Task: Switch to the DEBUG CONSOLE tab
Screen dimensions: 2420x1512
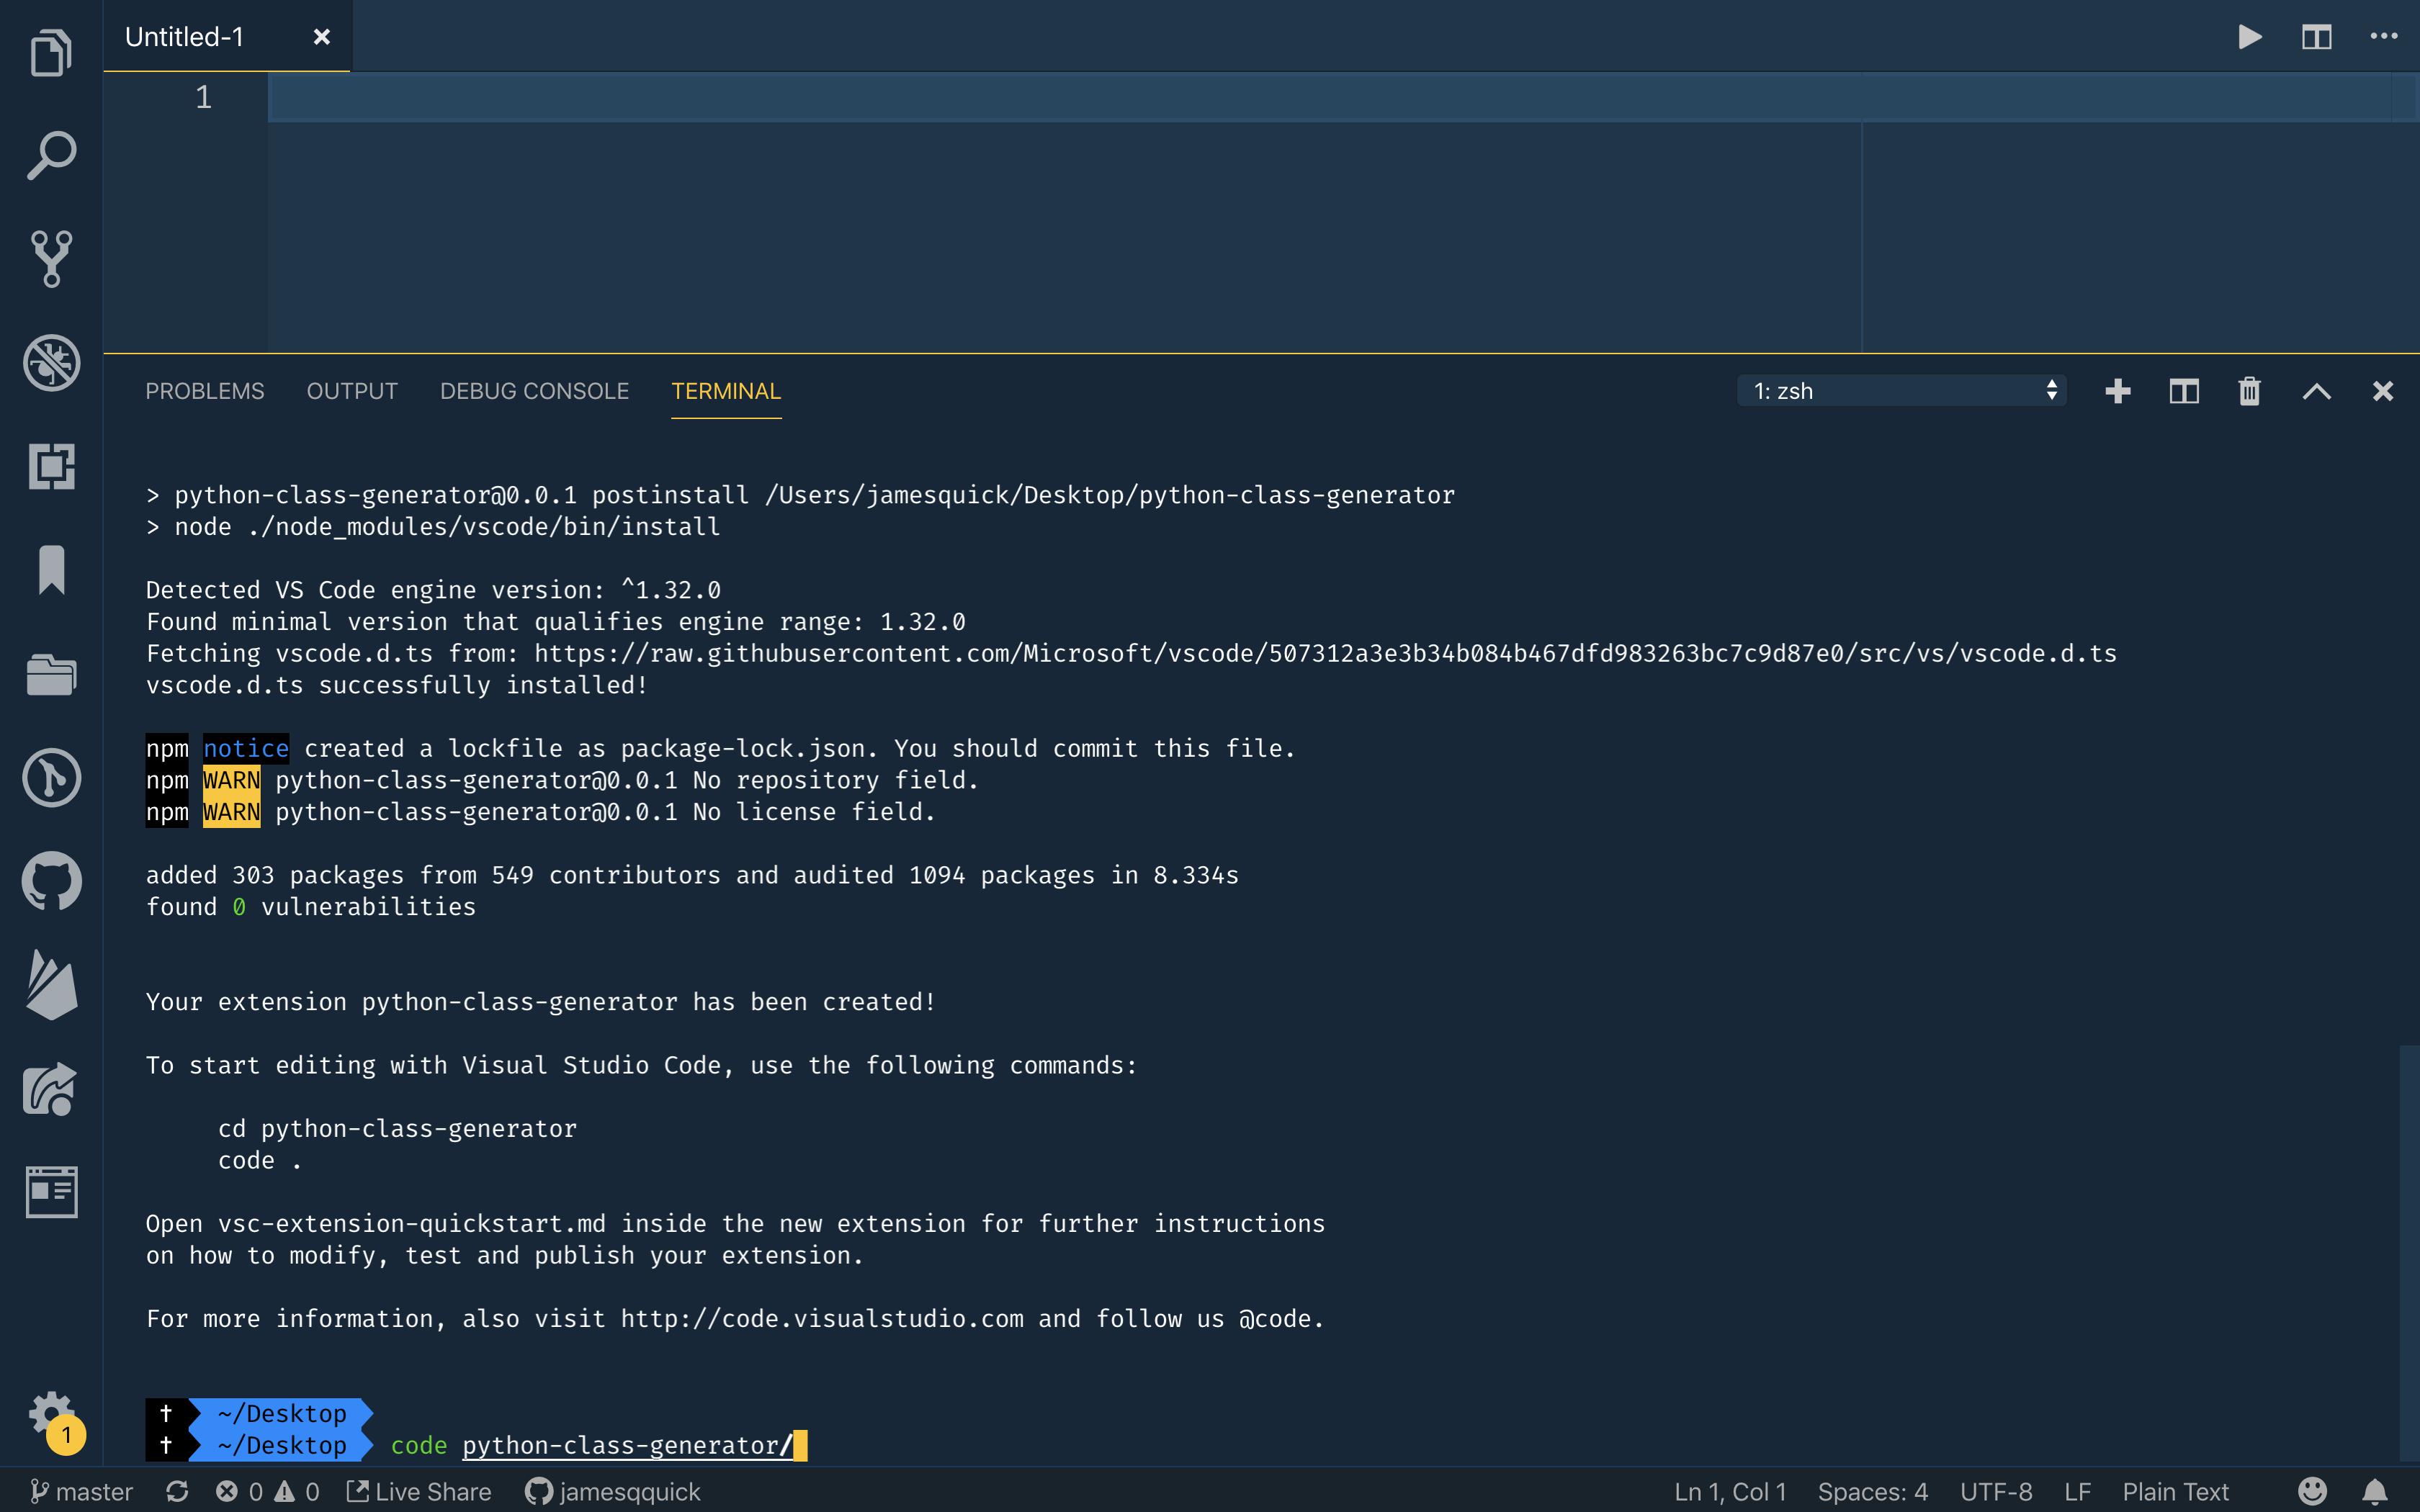Action: point(534,391)
